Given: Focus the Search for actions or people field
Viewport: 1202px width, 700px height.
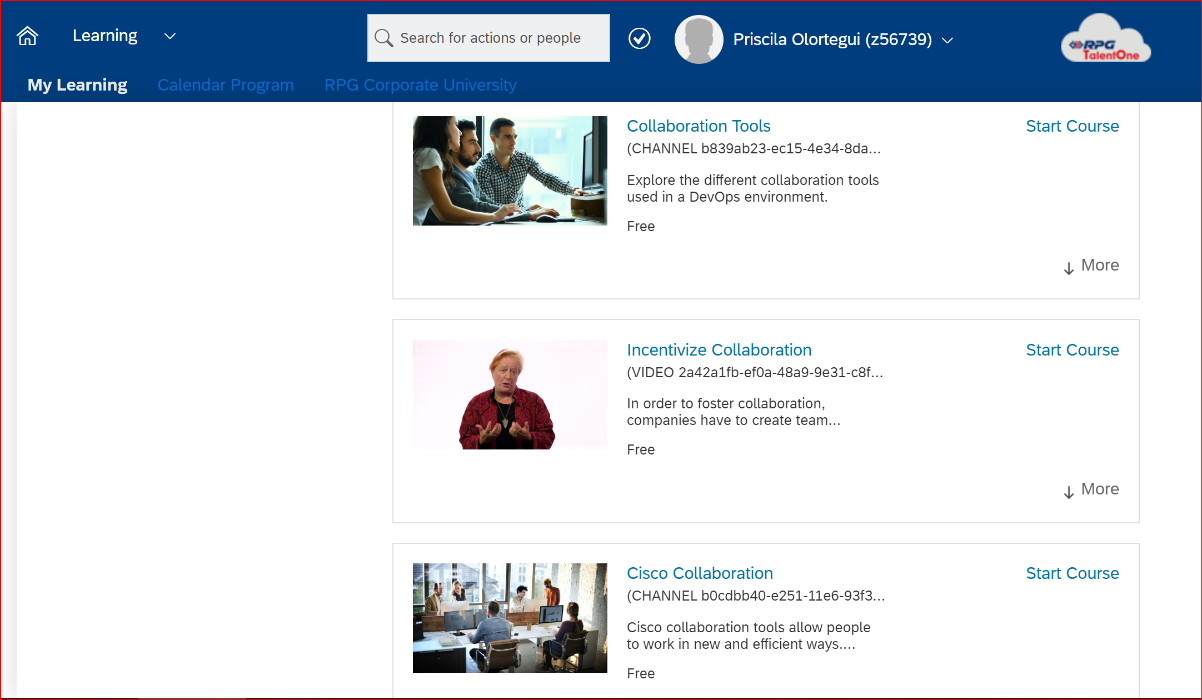Looking at the screenshot, I should coord(488,38).
